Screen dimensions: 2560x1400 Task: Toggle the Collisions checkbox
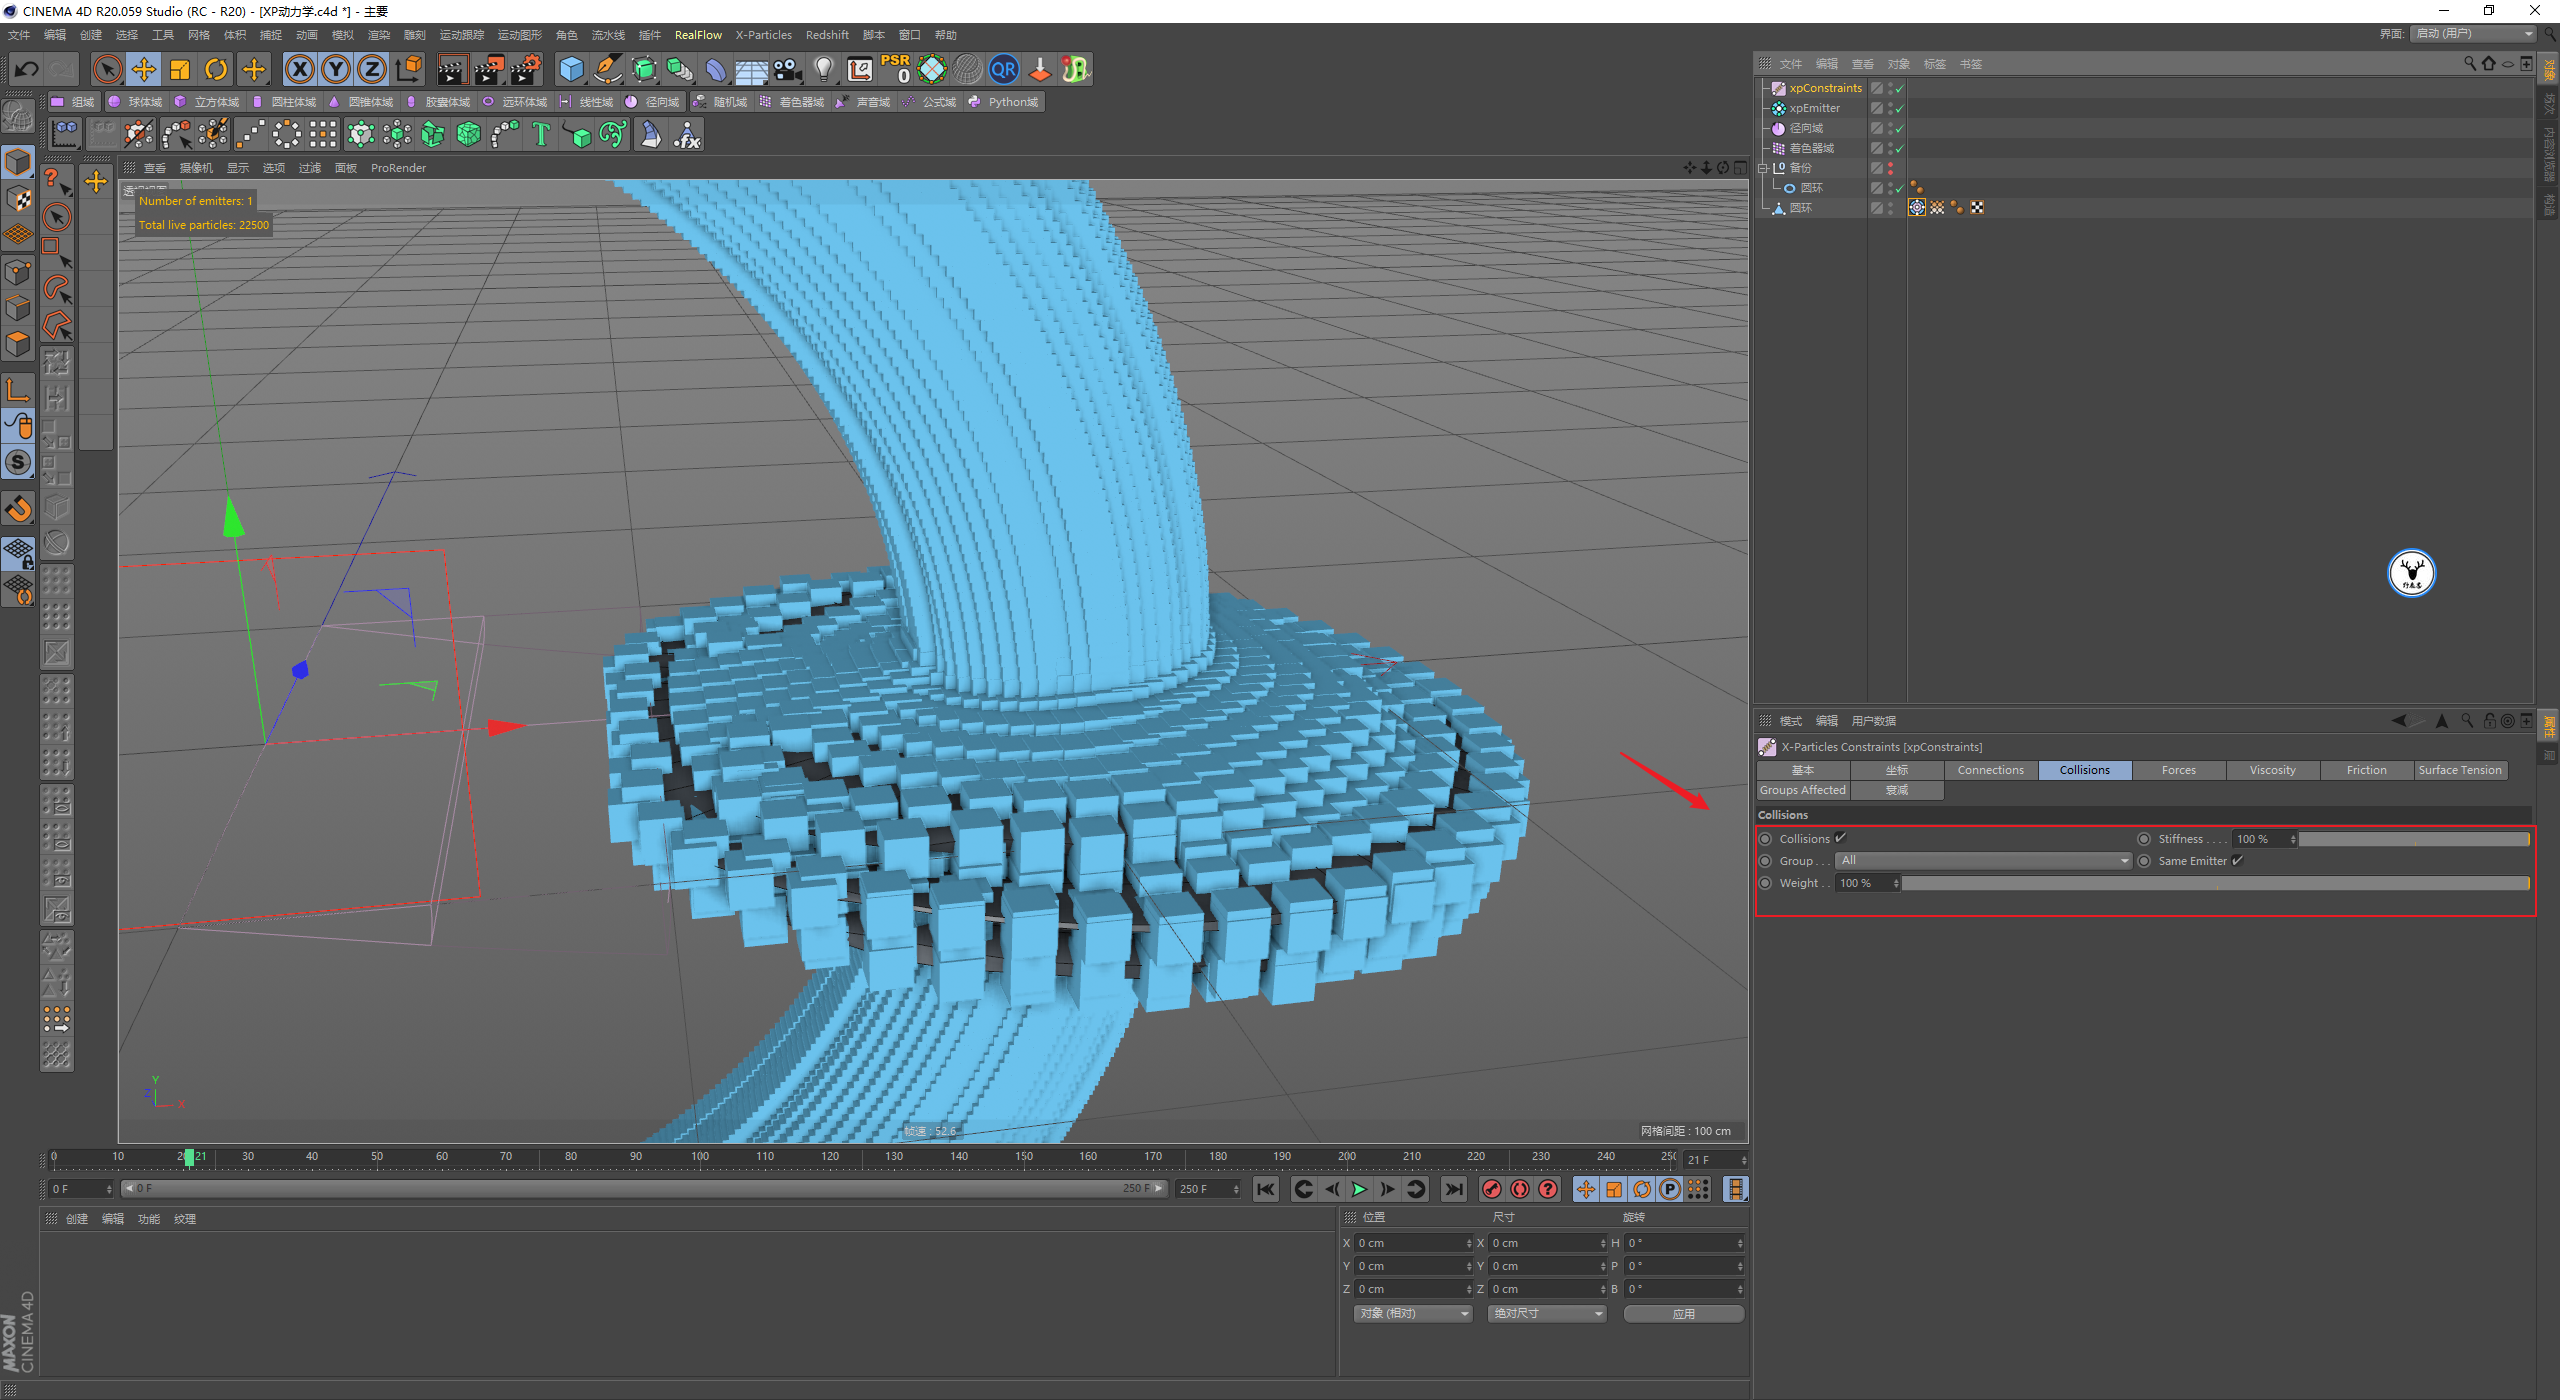coord(1840,838)
